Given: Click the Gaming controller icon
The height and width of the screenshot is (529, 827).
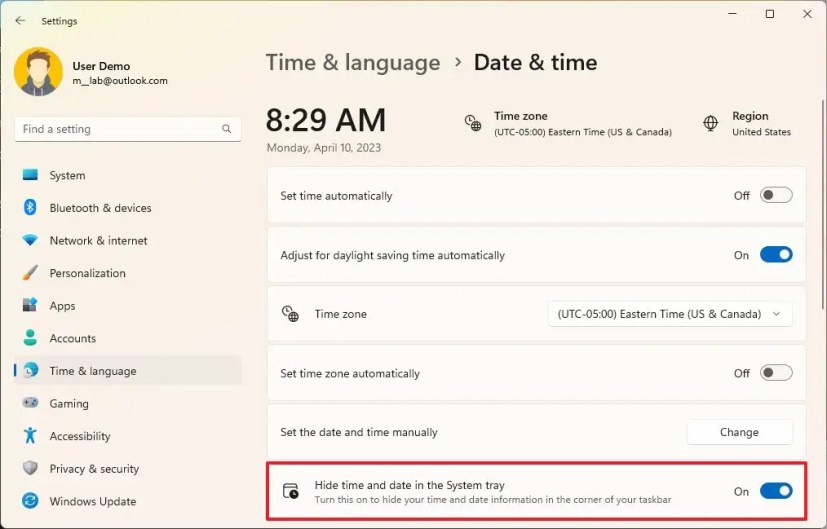Looking at the screenshot, I should (x=30, y=402).
